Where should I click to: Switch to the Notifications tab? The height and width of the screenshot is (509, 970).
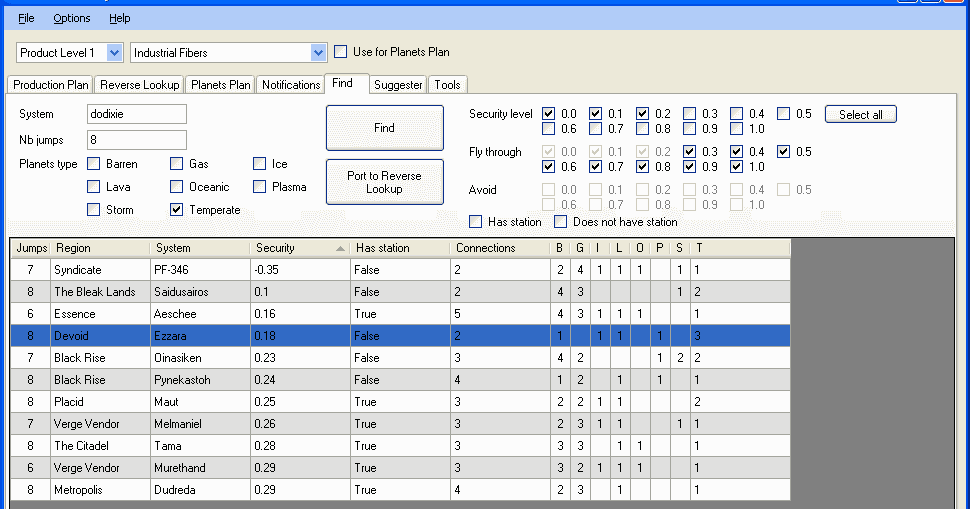(x=291, y=85)
